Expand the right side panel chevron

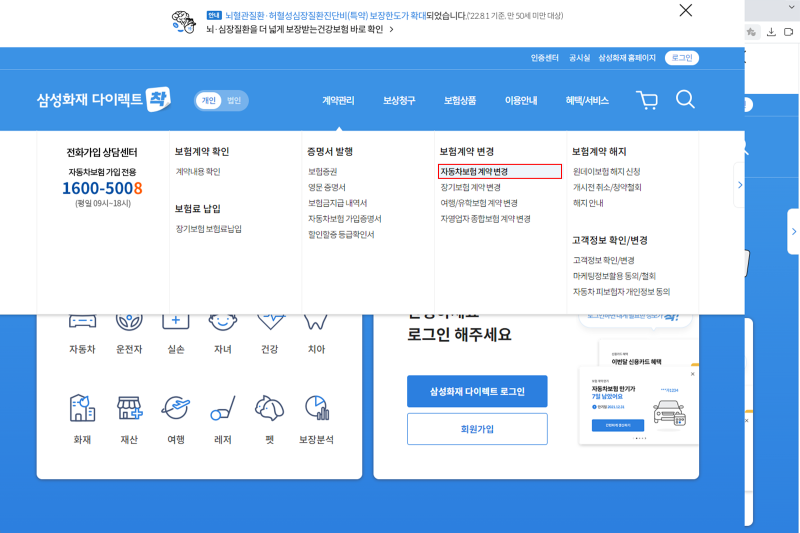coord(794,232)
